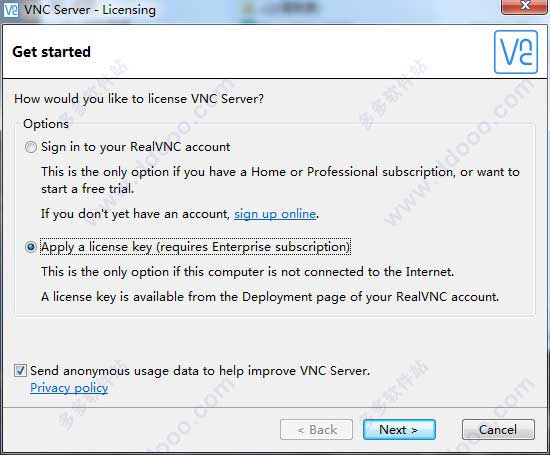Click the 'Apply a license key (requires Enterprise subscription)' label
The height and width of the screenshot is (455, 550).
[x=195, y=247]
